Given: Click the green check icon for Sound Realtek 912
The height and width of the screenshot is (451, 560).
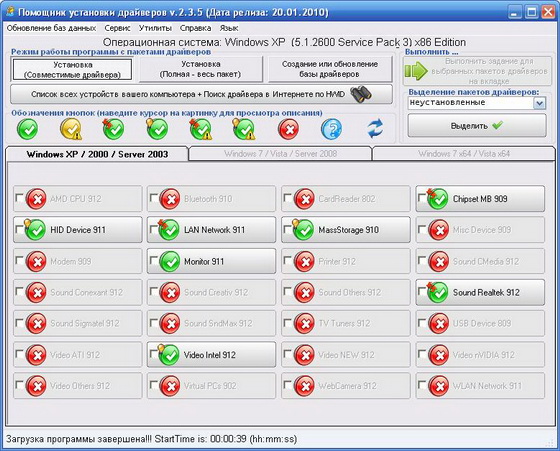Looking at the screenshot, I should coord(438,292).
